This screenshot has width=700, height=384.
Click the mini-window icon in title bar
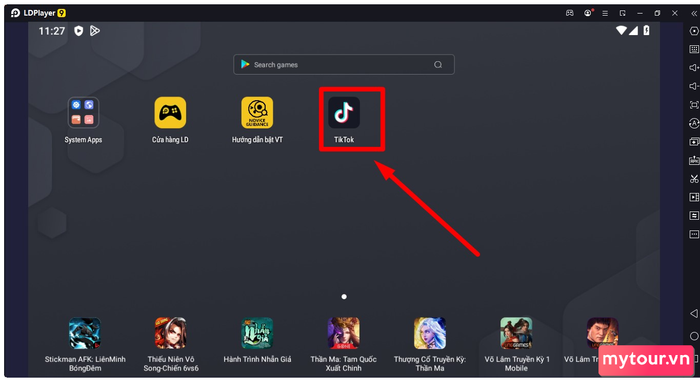622,13
